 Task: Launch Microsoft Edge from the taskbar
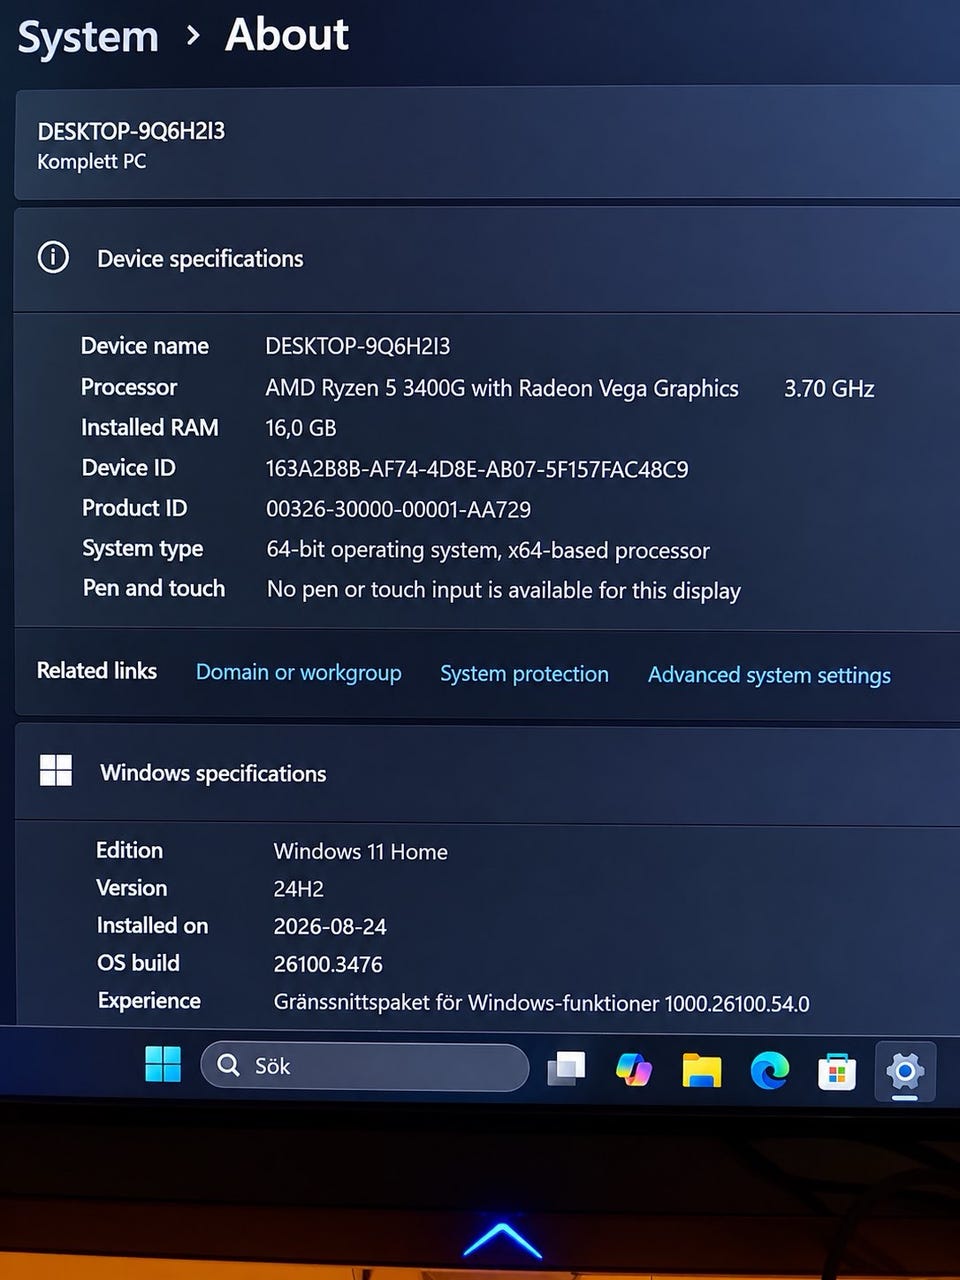point(769,1071)
